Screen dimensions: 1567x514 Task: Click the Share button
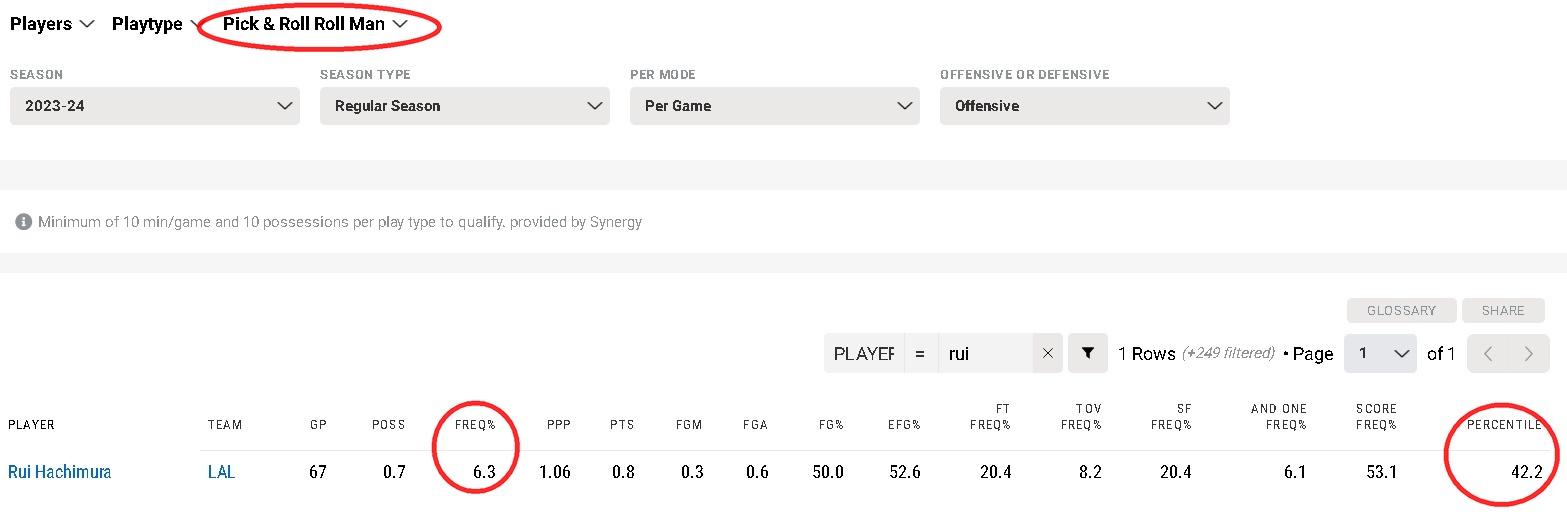point(1503,310)
